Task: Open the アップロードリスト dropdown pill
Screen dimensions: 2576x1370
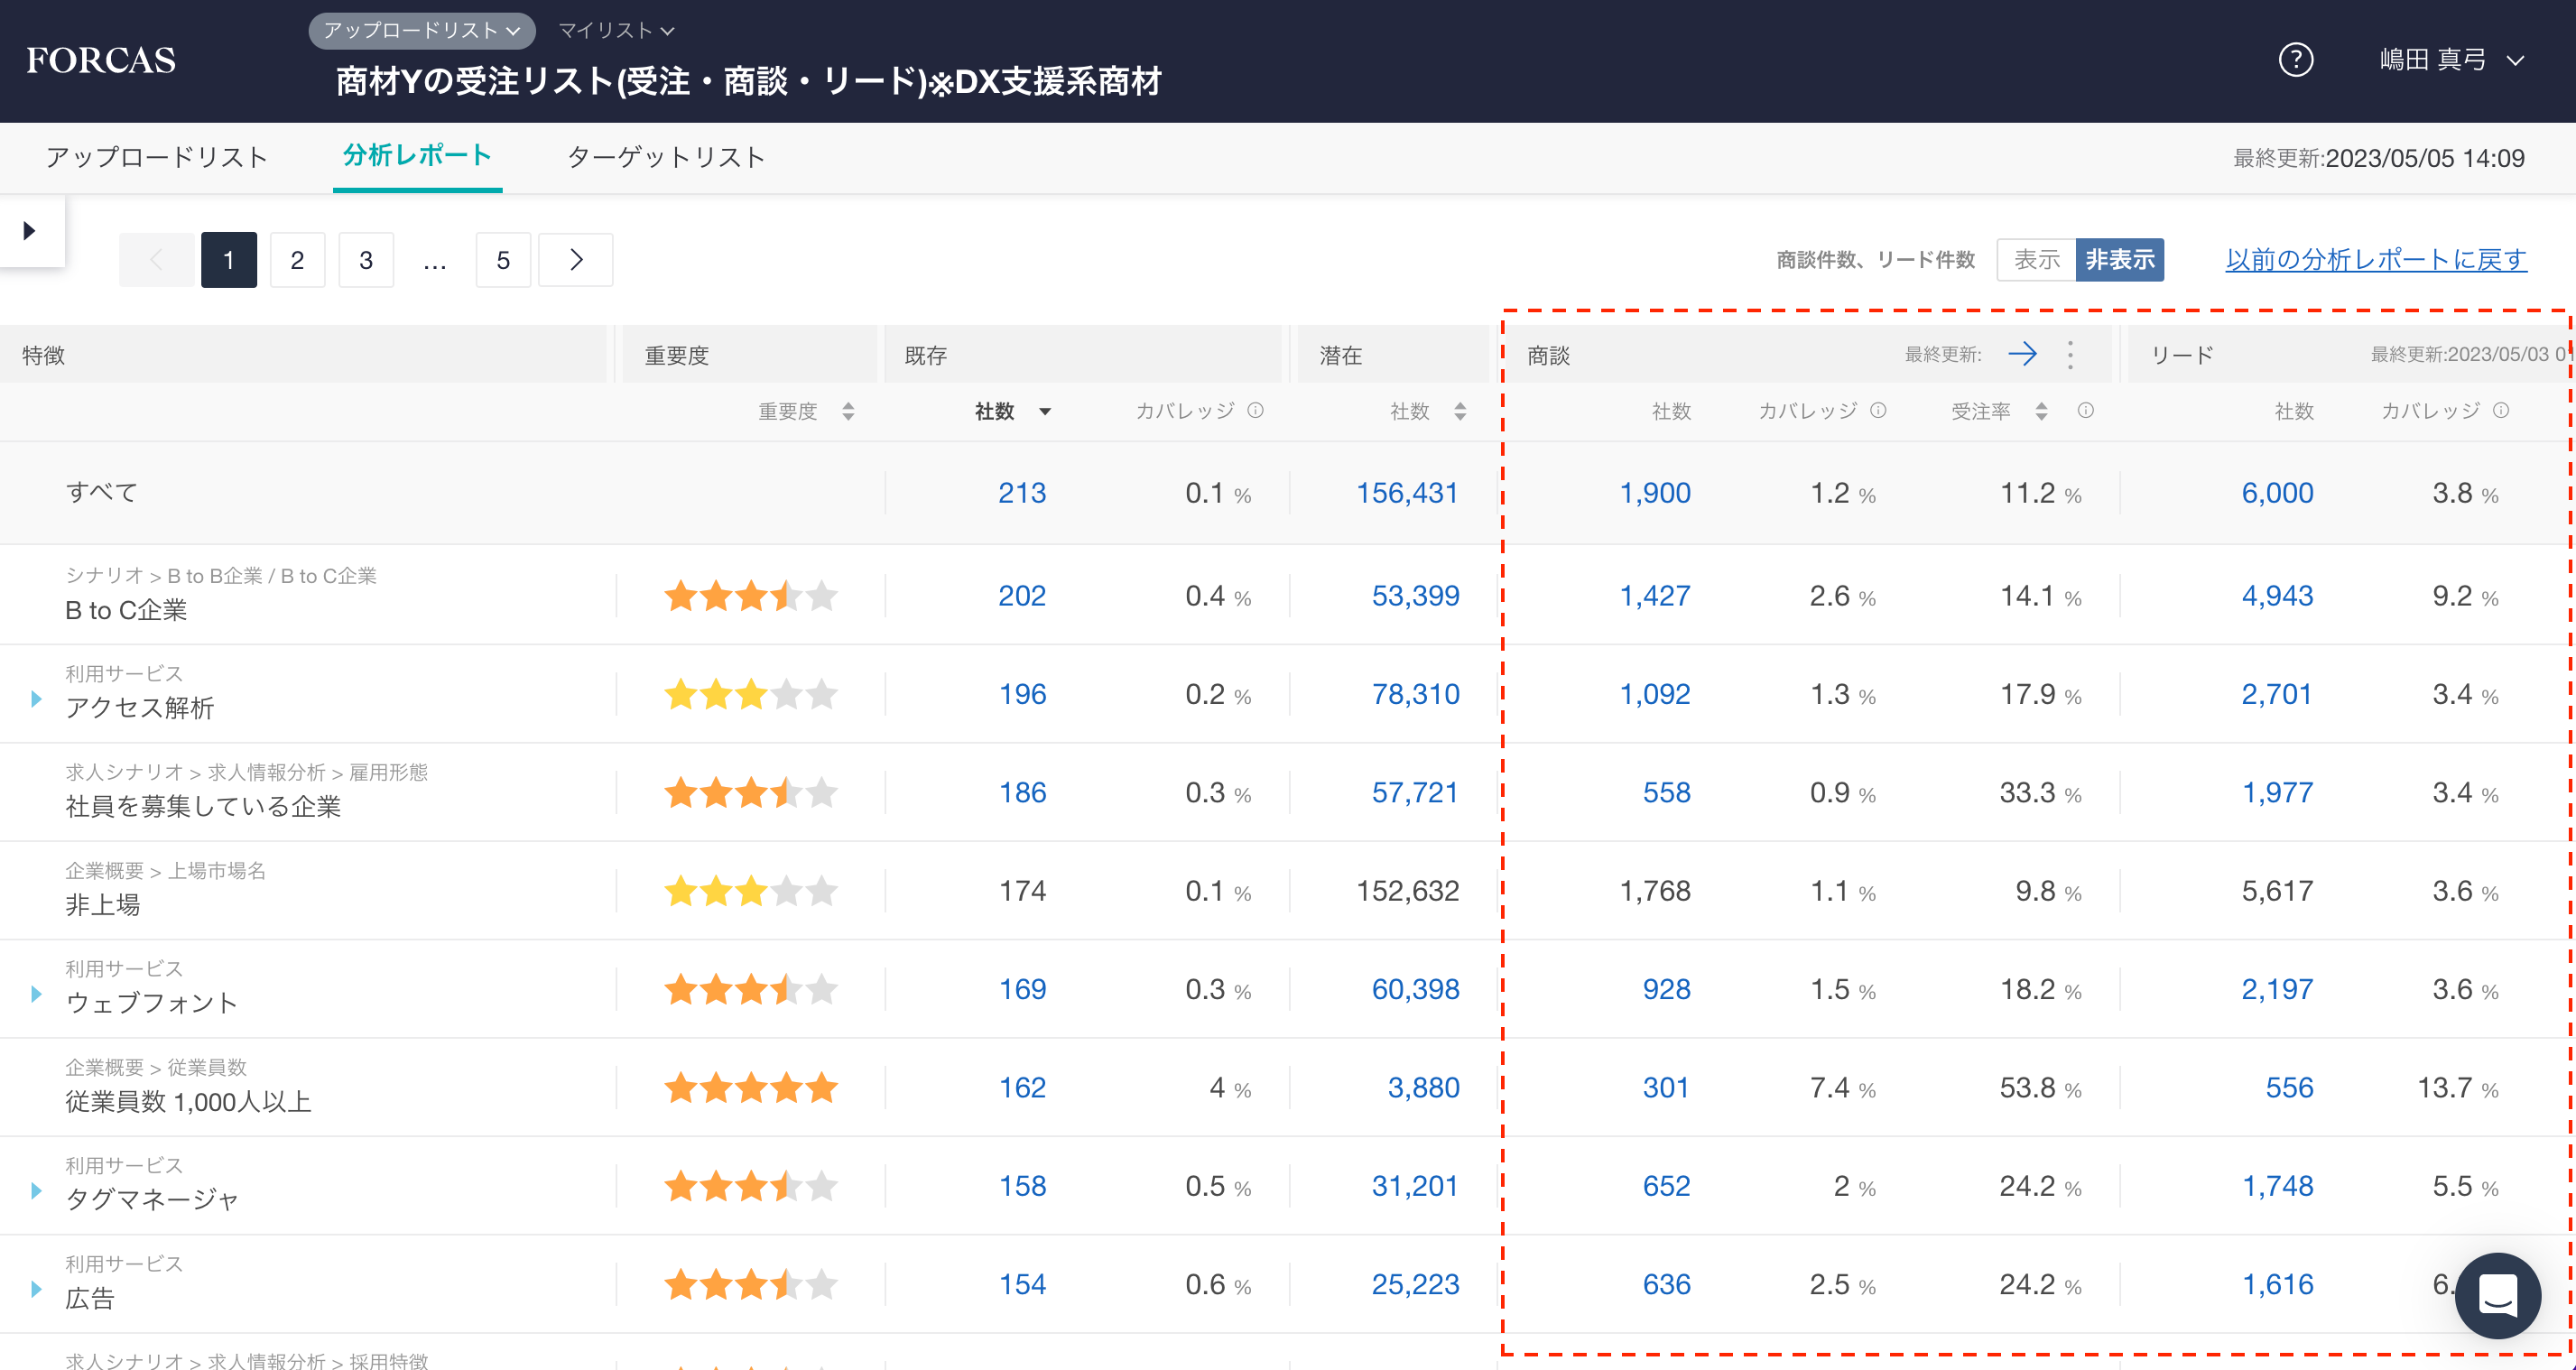Action: pyautogui.click(x=421, y=31)
